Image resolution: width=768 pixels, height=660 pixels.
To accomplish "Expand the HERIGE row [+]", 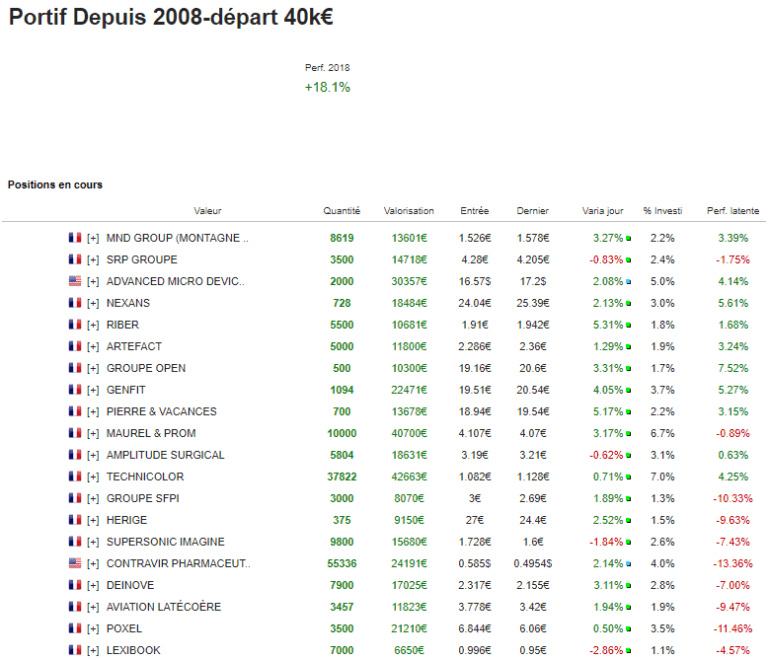I will (93, 520).
